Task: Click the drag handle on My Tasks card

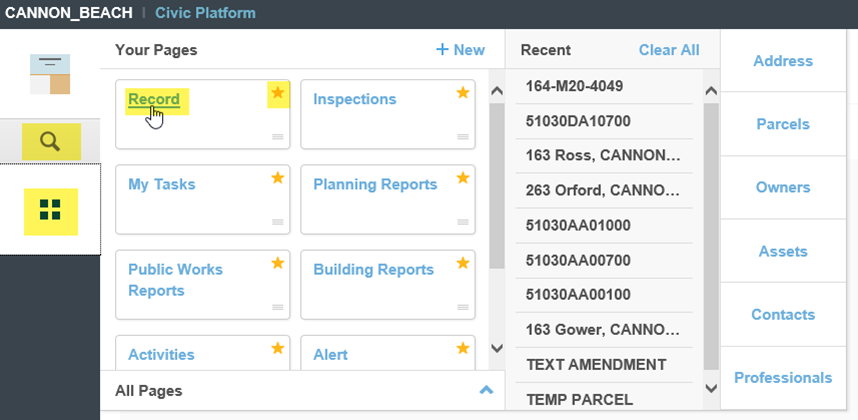Action: point(277,222)
